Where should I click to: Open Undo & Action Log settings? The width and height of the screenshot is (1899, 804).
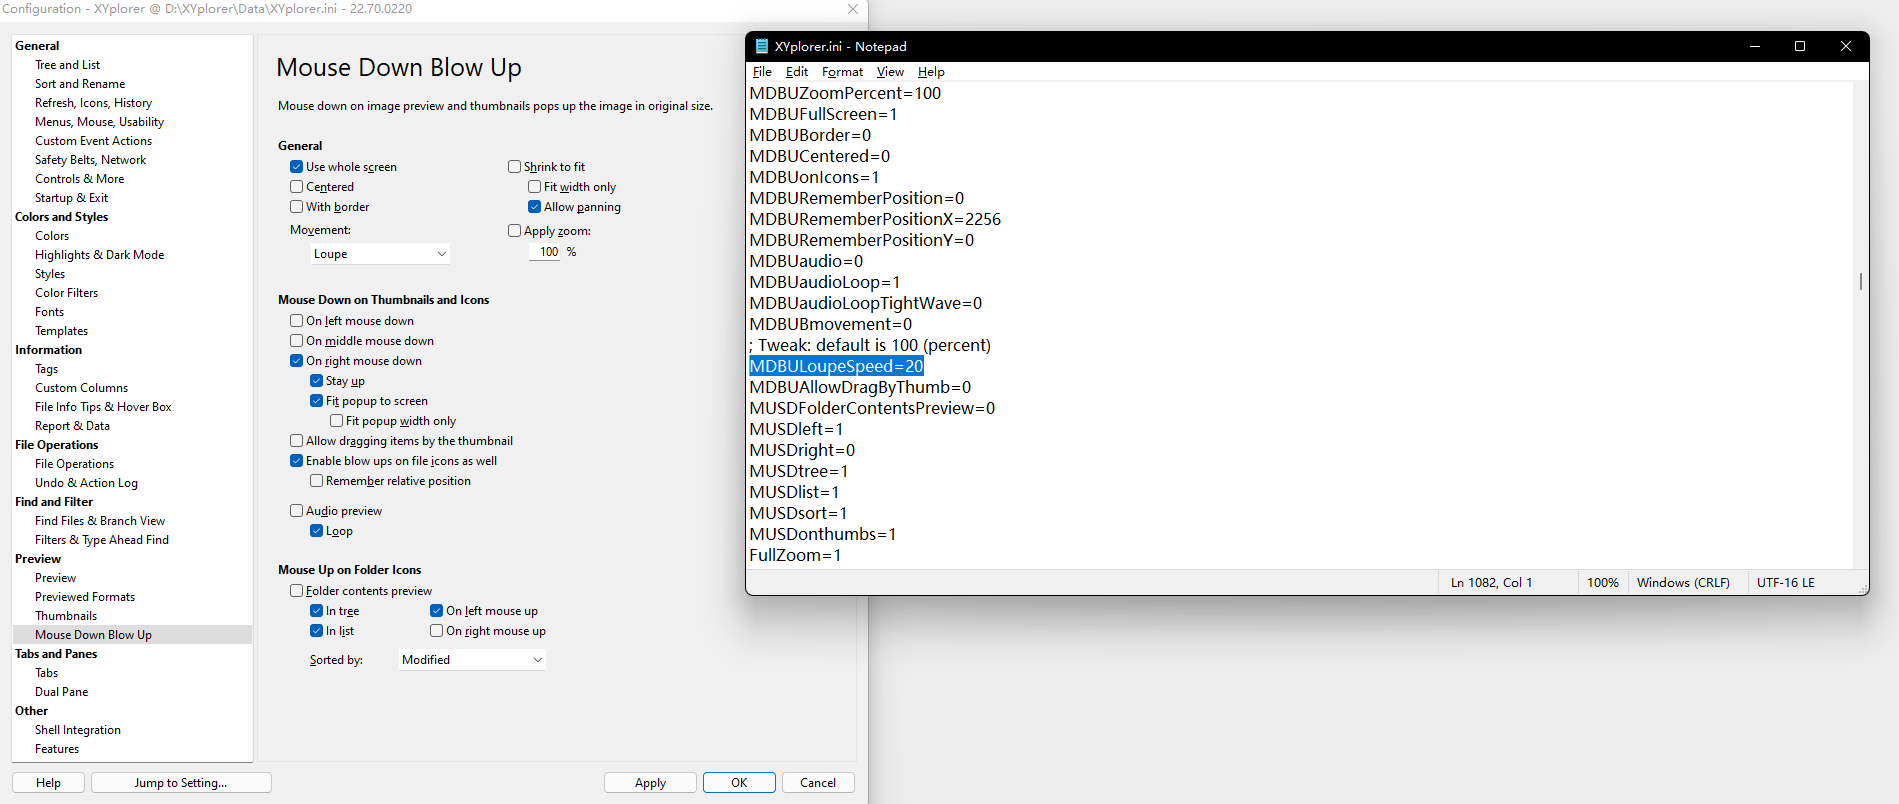tap(86, 483)
